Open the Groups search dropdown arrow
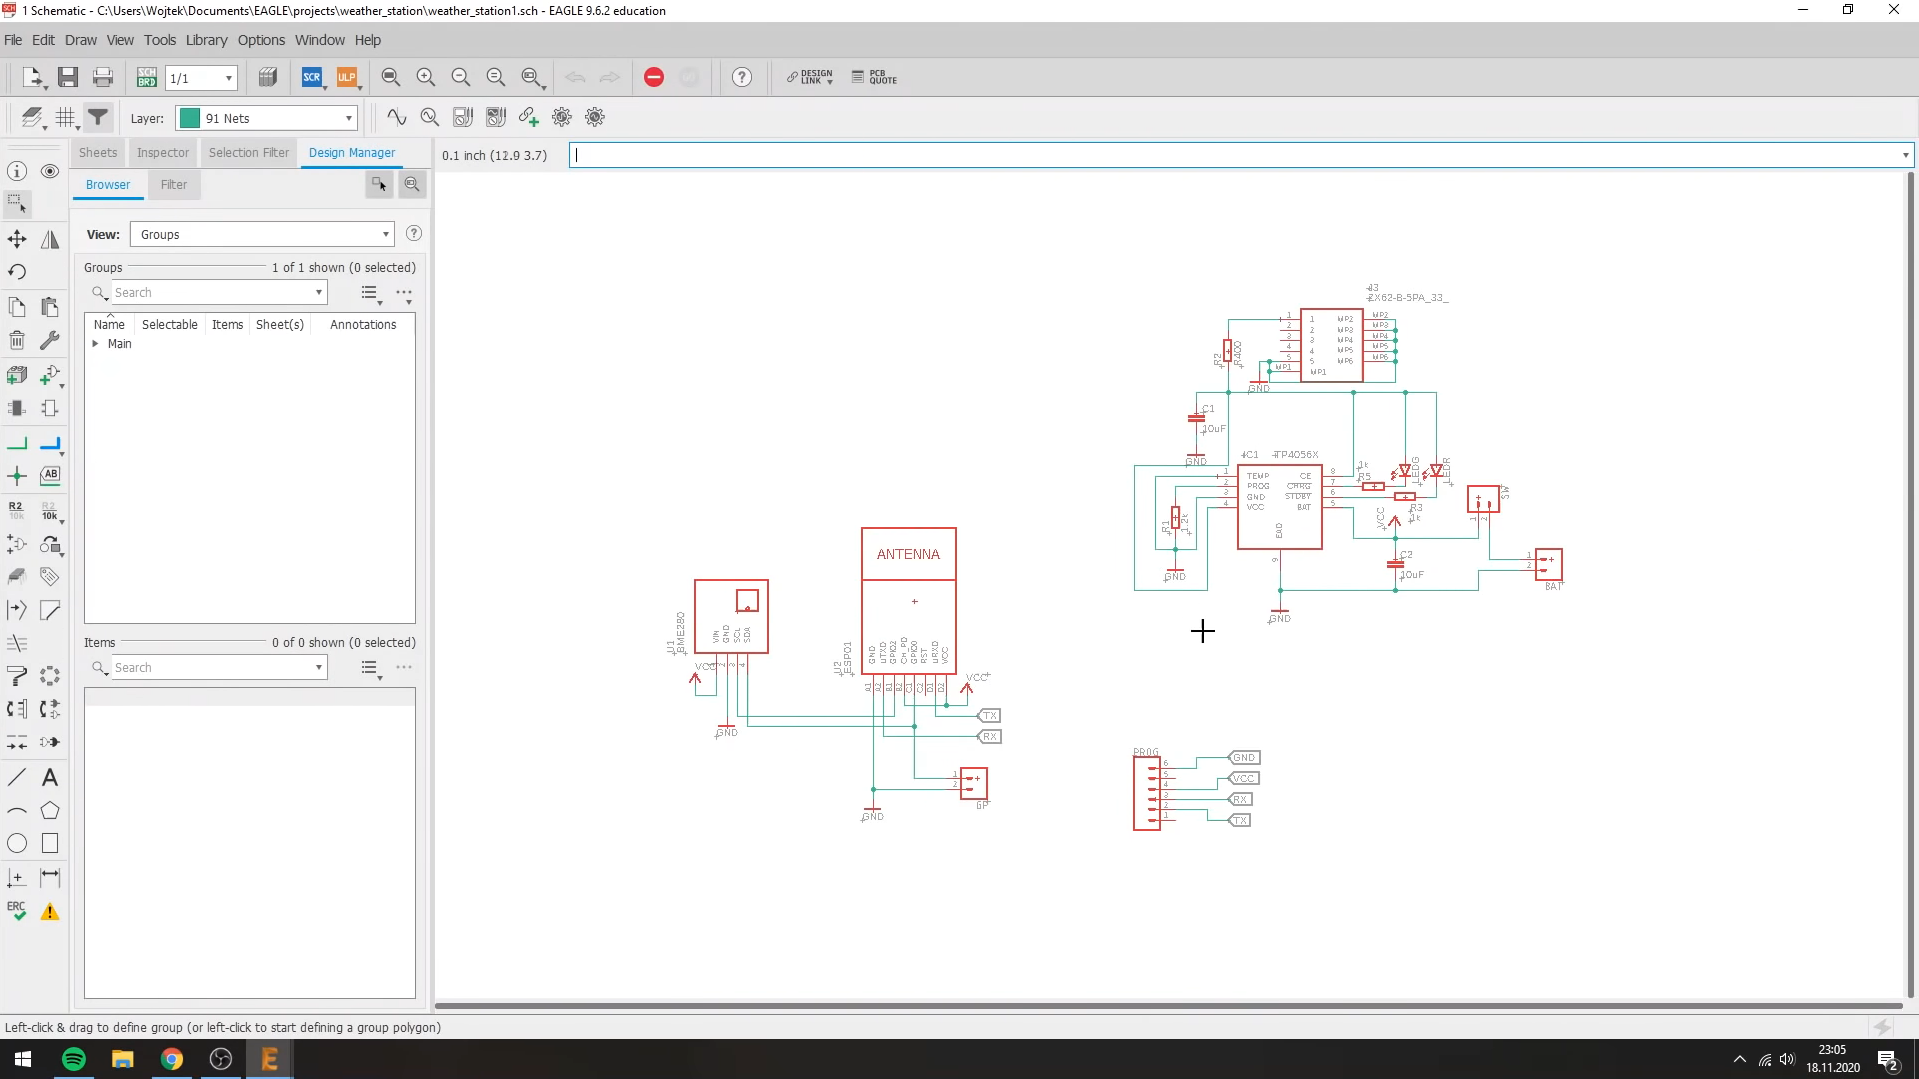This screenshot has width=1919, height=1079. tap(319, 293)
